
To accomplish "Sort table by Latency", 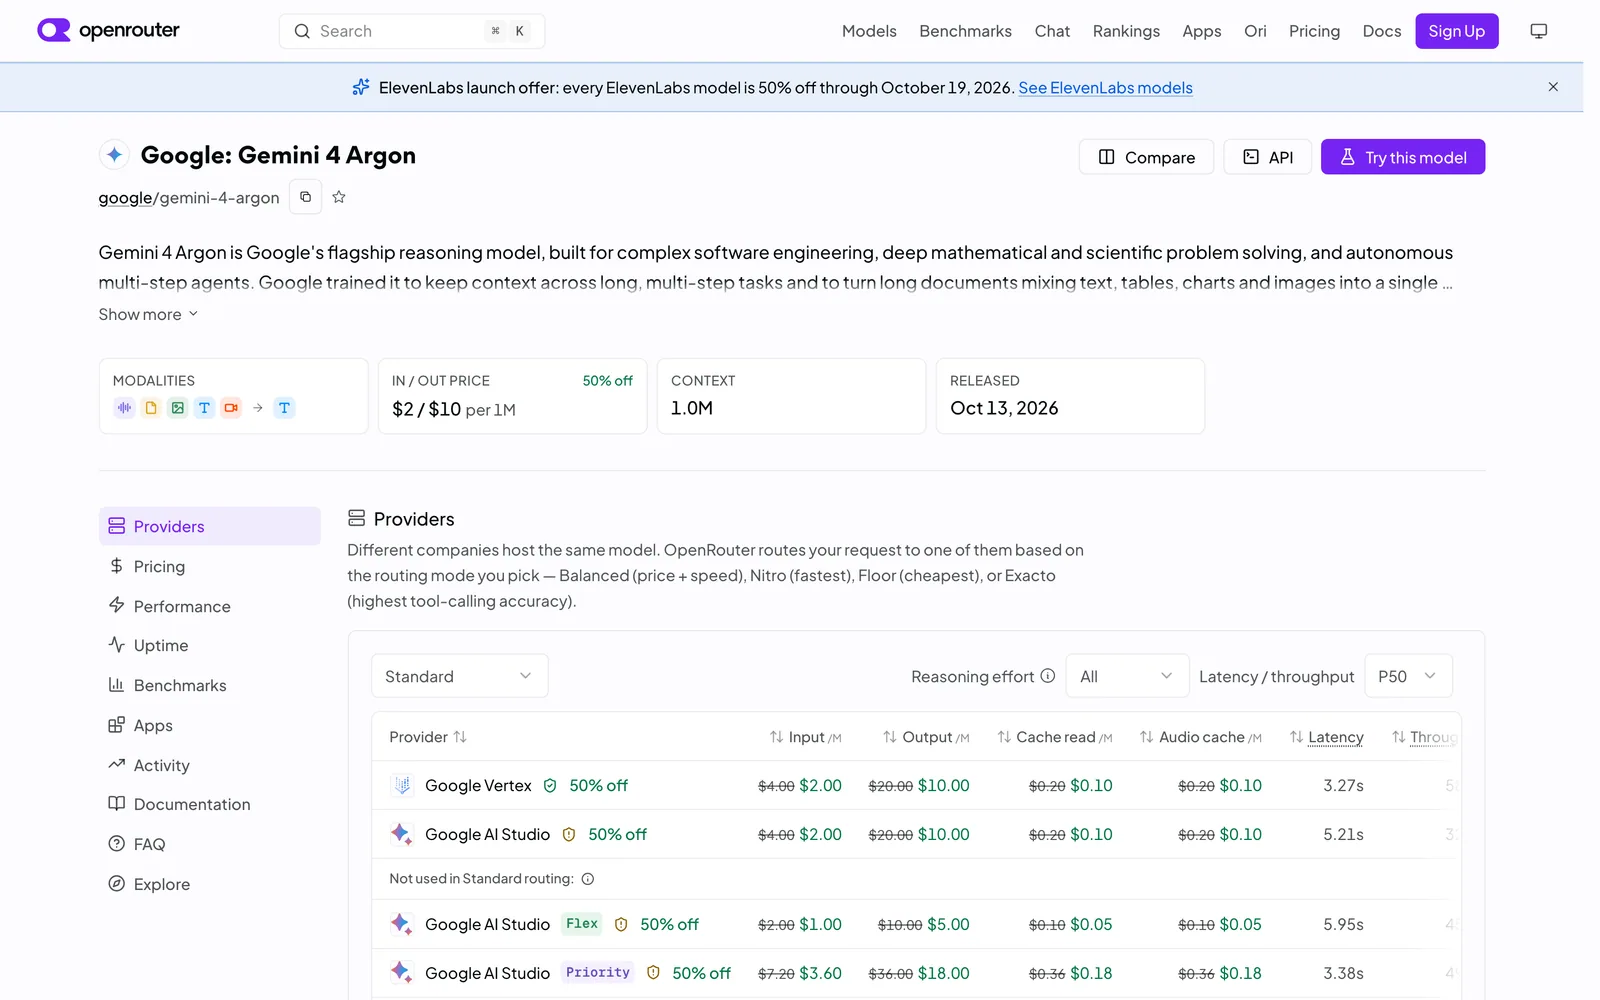I will tap(1326, 737).
